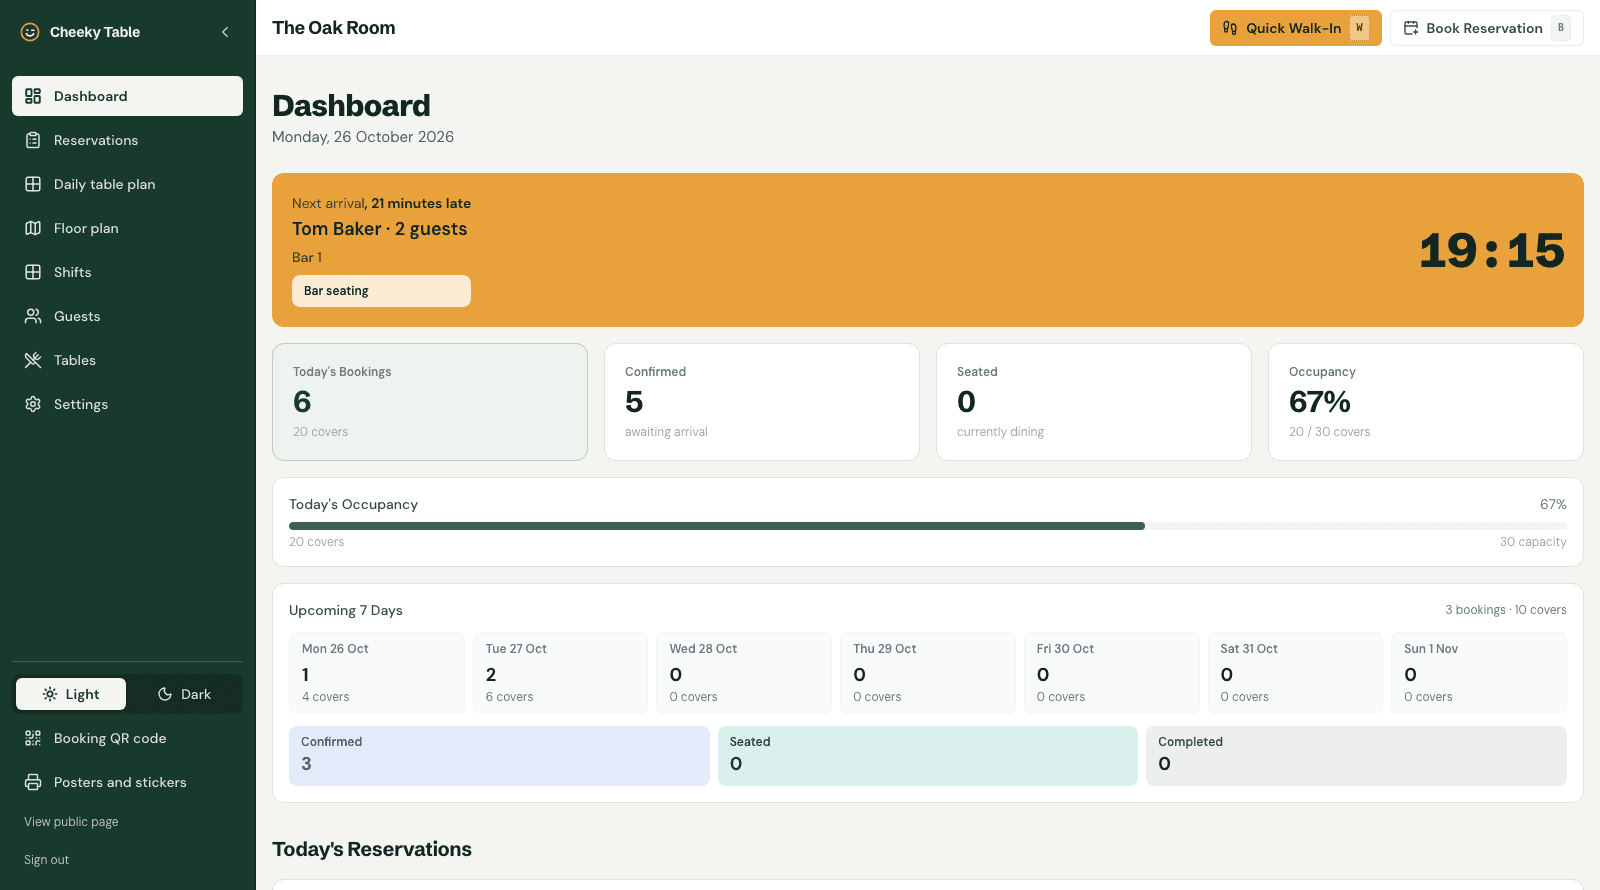Click the Dashboard grid icon in sidebar
Image resolution: width=1600 pixels, height=890 pixels.
(33, 96)
